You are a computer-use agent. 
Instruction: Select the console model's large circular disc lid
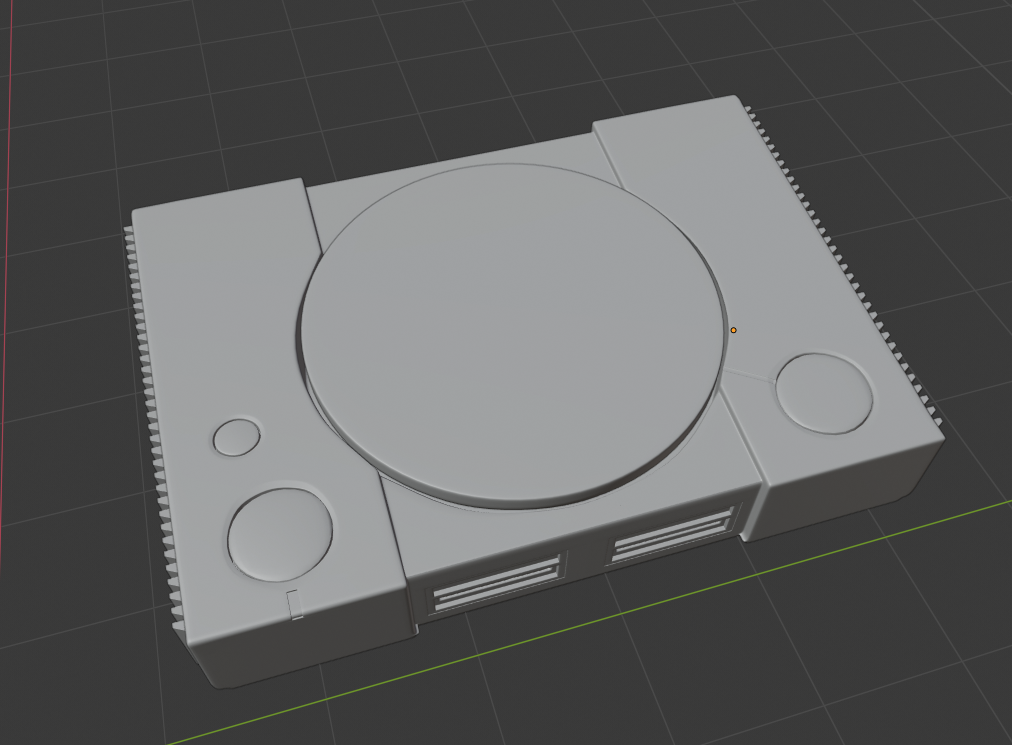click(x=514, y=334)
